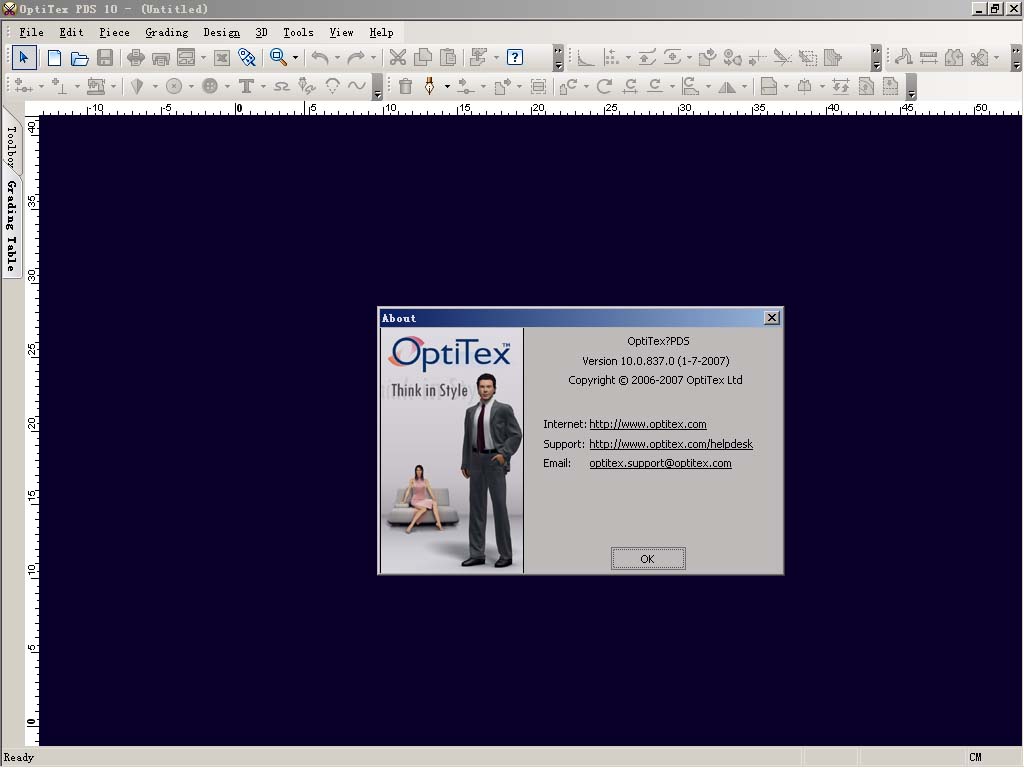Click the Open folder icon
1024x768 pixels.
(x=80, y=58)
